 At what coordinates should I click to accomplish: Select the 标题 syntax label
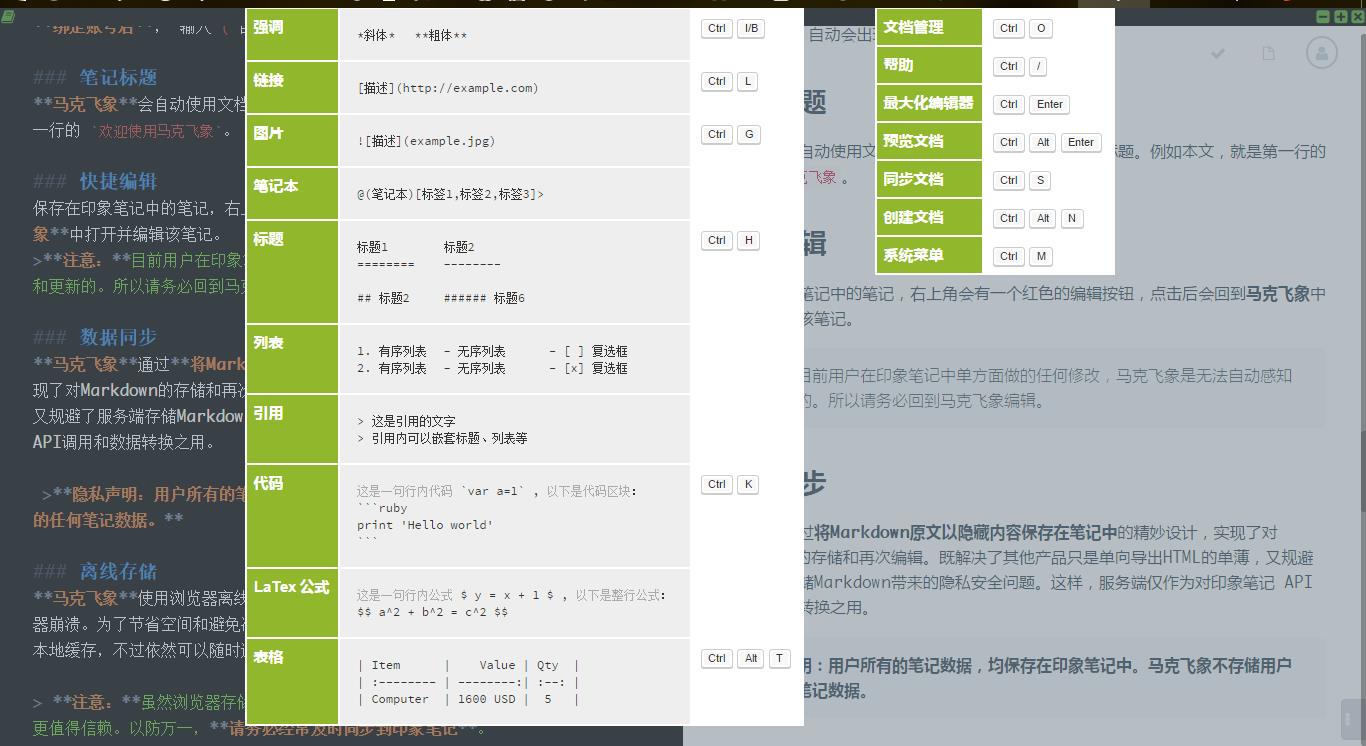pyautogui.click(x=268, y=240)
